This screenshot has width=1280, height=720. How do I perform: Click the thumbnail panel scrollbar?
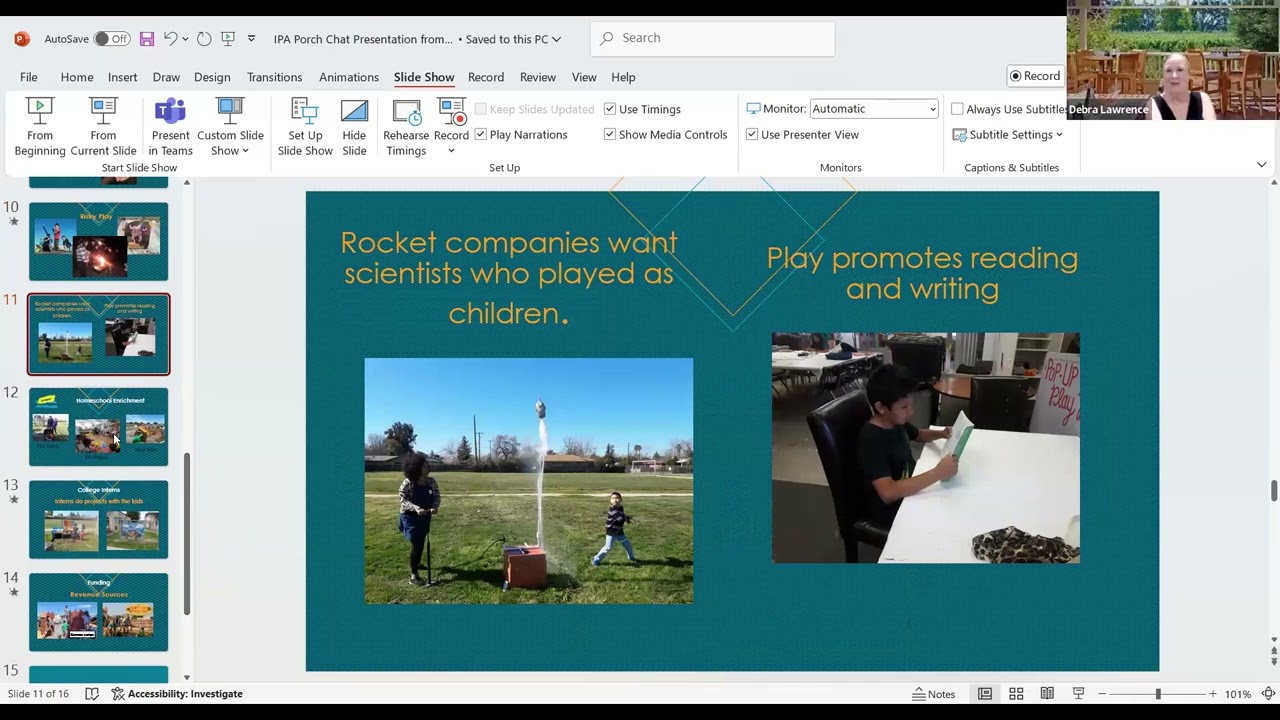[186, 533]
